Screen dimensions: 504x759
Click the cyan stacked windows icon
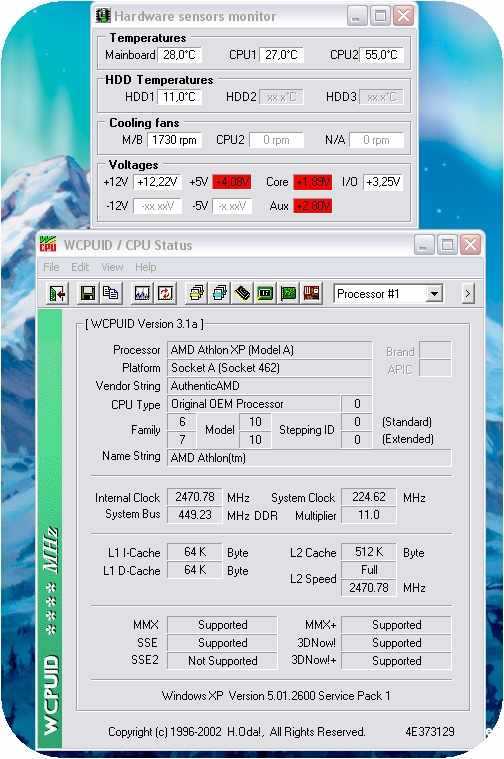[x=219, y=293]
